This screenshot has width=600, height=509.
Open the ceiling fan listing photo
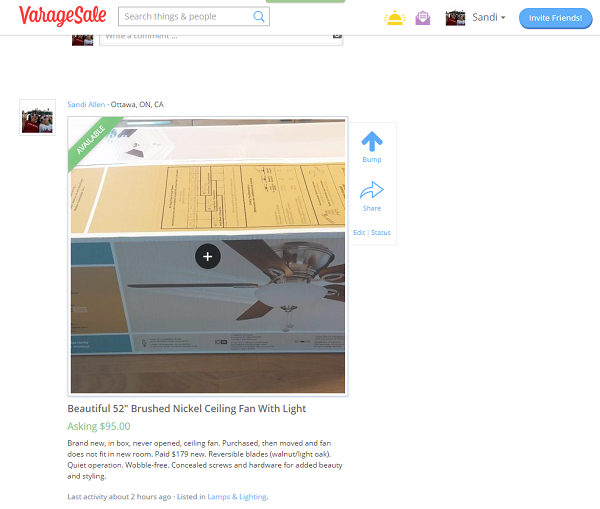(x=208, y=256)
